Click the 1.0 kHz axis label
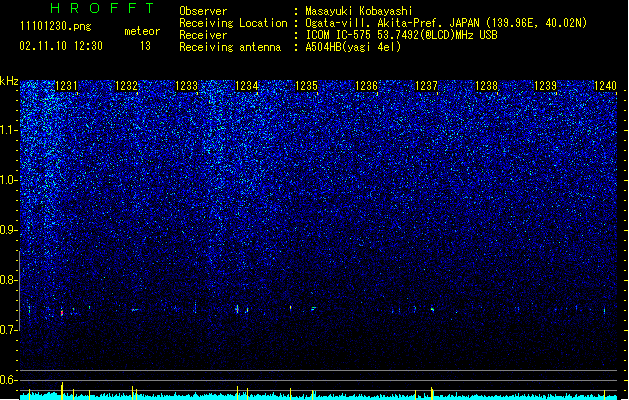Image resolution: width=629 pixels, height=400 pixels. [9, 180]
